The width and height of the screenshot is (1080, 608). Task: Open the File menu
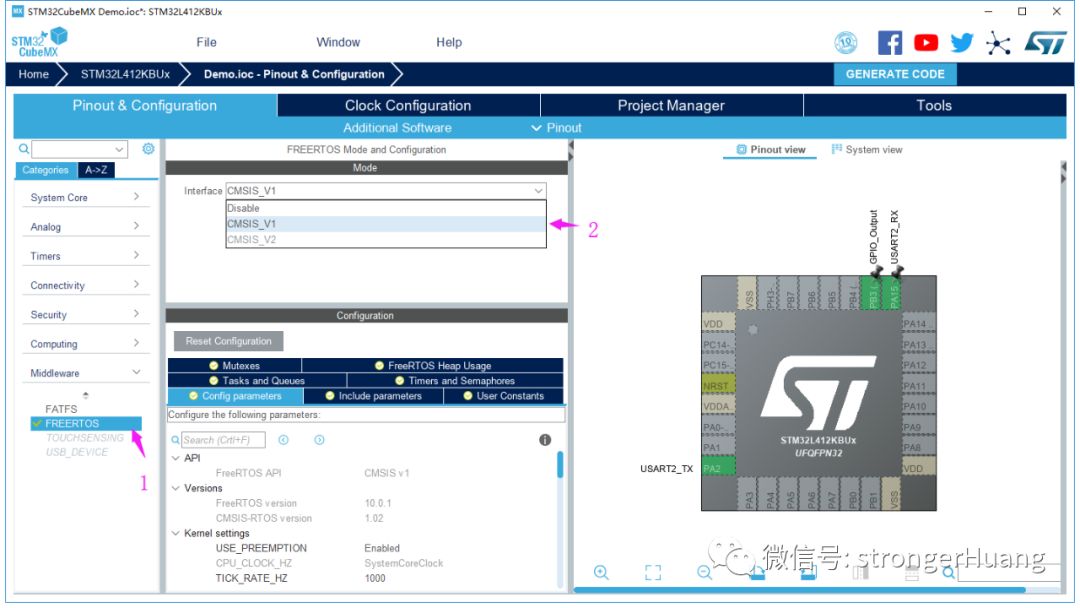tap(206, 42)
